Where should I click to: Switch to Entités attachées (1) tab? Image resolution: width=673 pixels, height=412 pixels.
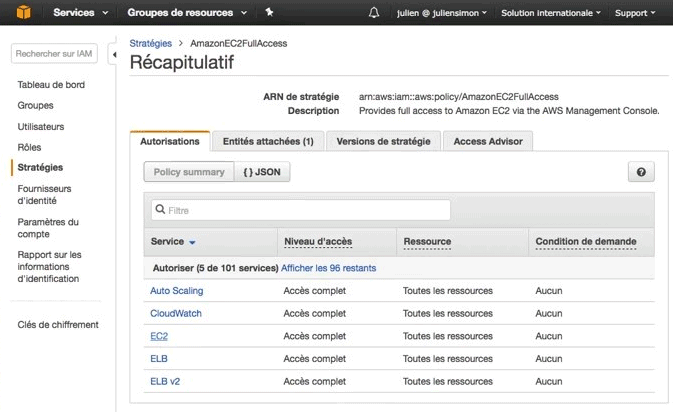pos(268,141)
